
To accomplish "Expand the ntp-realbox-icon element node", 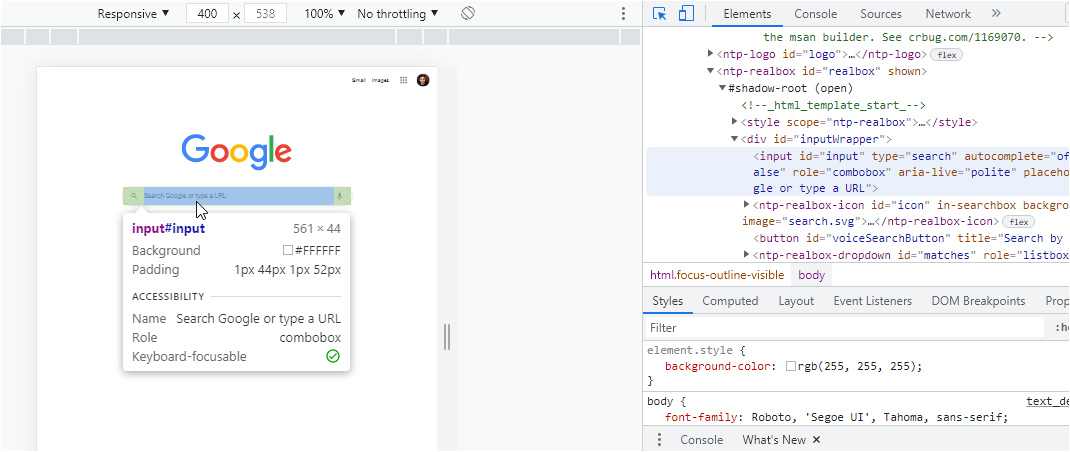I will [747, 205].
